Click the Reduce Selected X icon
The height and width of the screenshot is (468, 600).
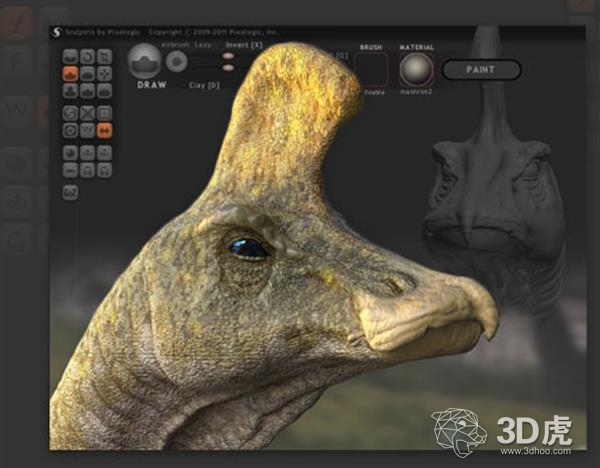click(x=87, y=113)
